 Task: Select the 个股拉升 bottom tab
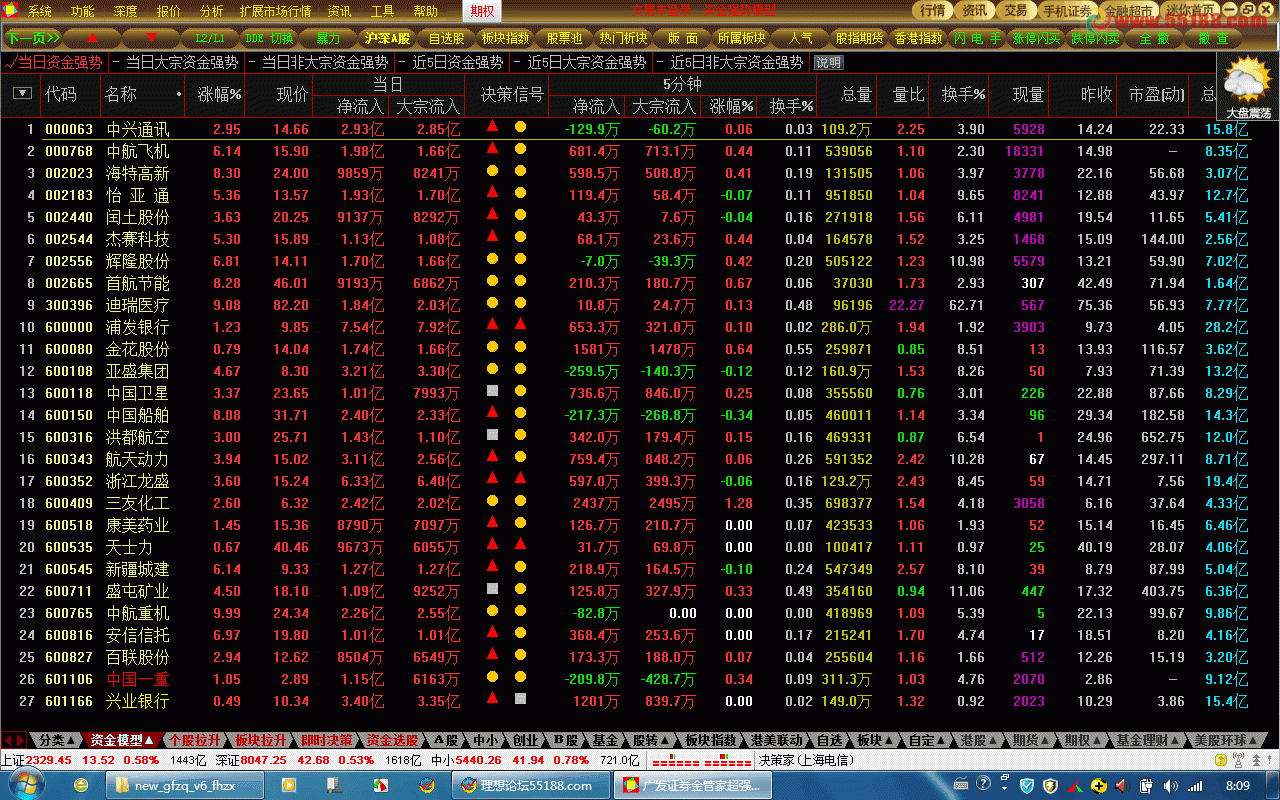tap(195, 740)
